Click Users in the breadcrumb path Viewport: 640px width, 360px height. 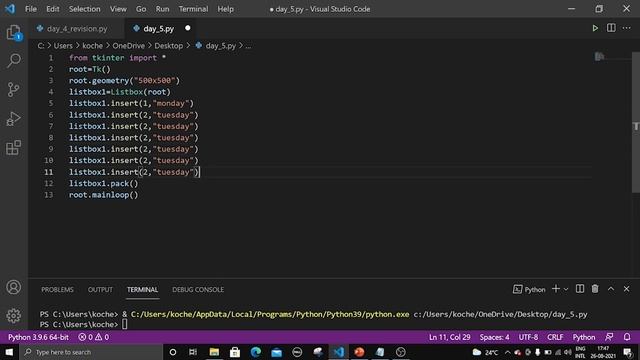coord(63,46)
